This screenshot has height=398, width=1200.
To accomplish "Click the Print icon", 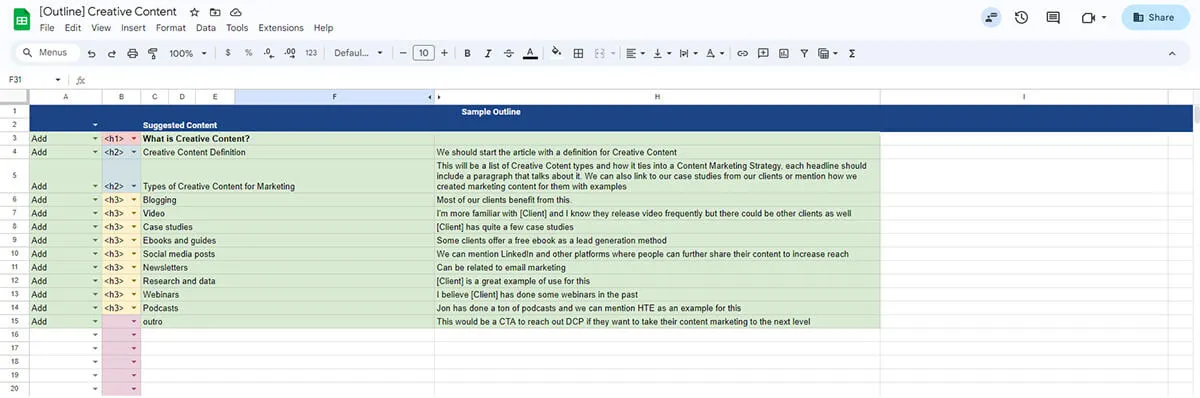I will (x=132, y=53).
